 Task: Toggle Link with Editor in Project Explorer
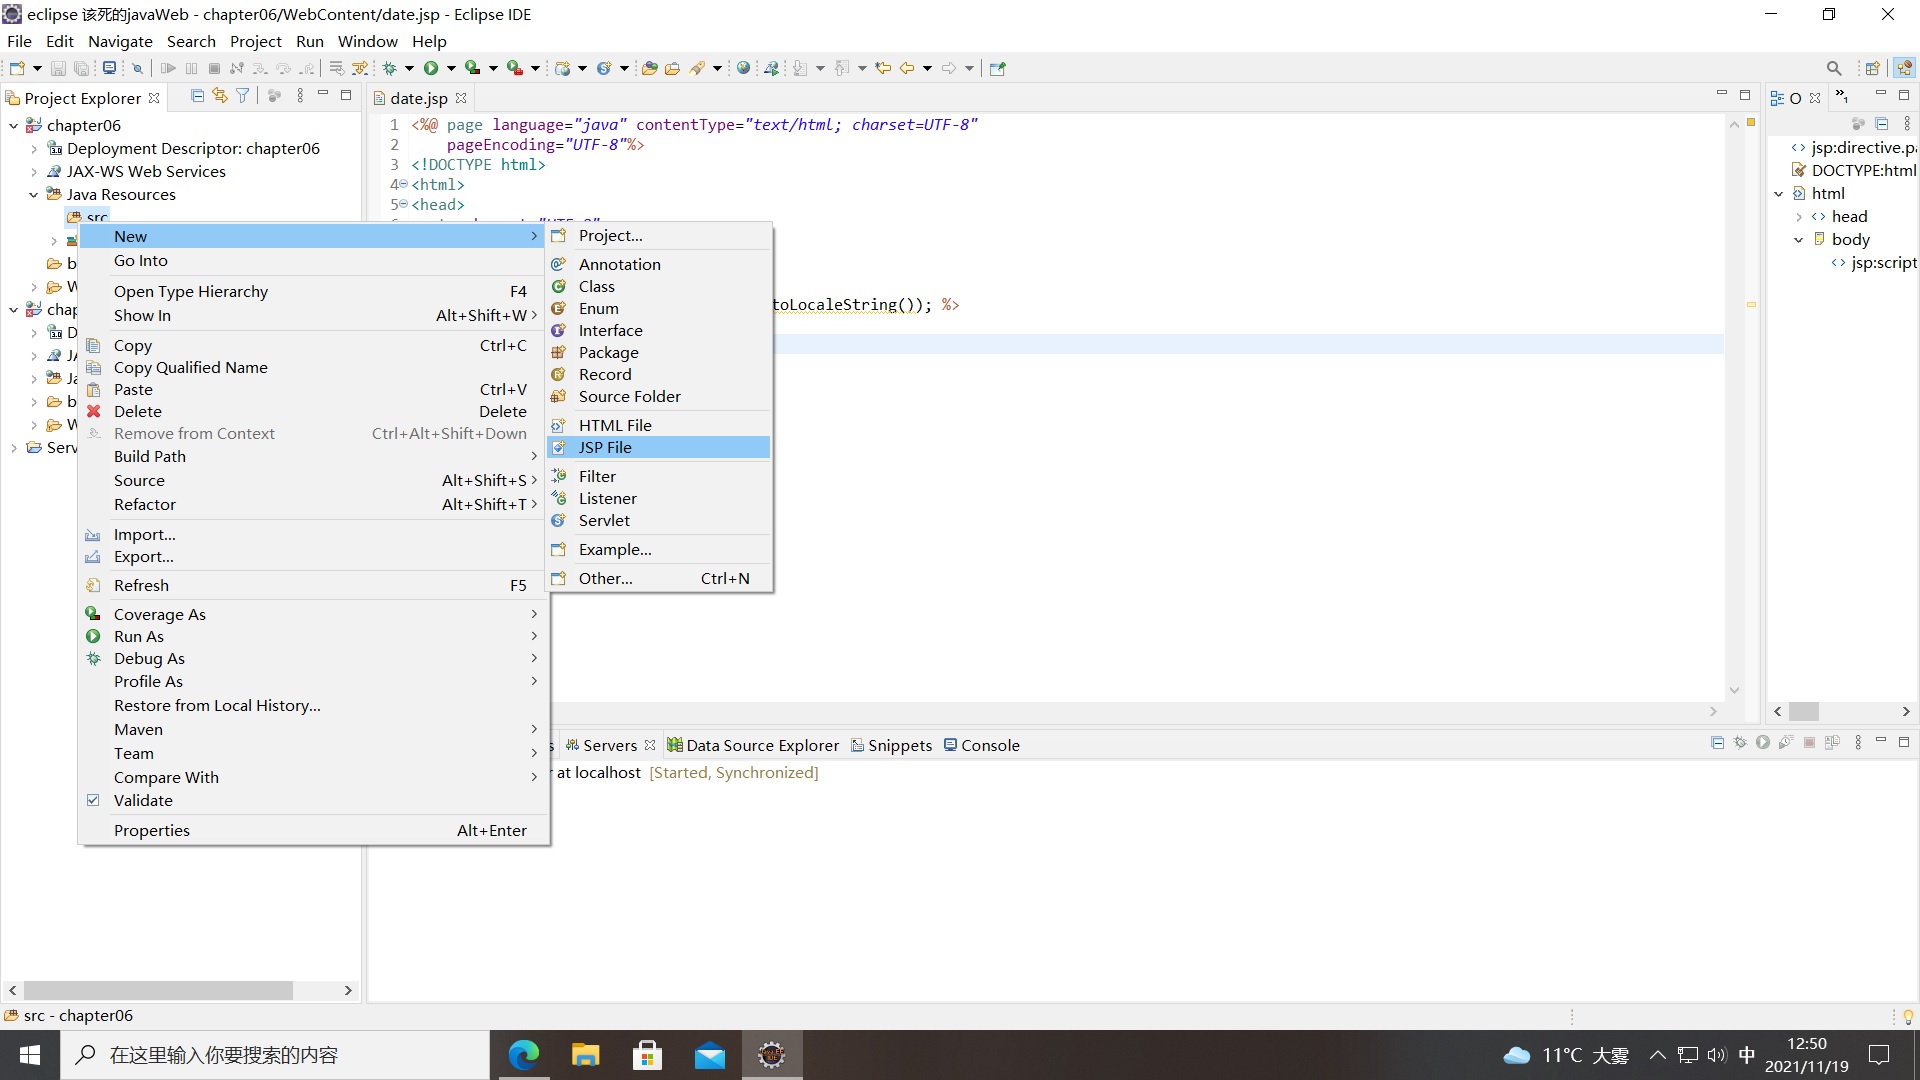(x=220, y=96)
